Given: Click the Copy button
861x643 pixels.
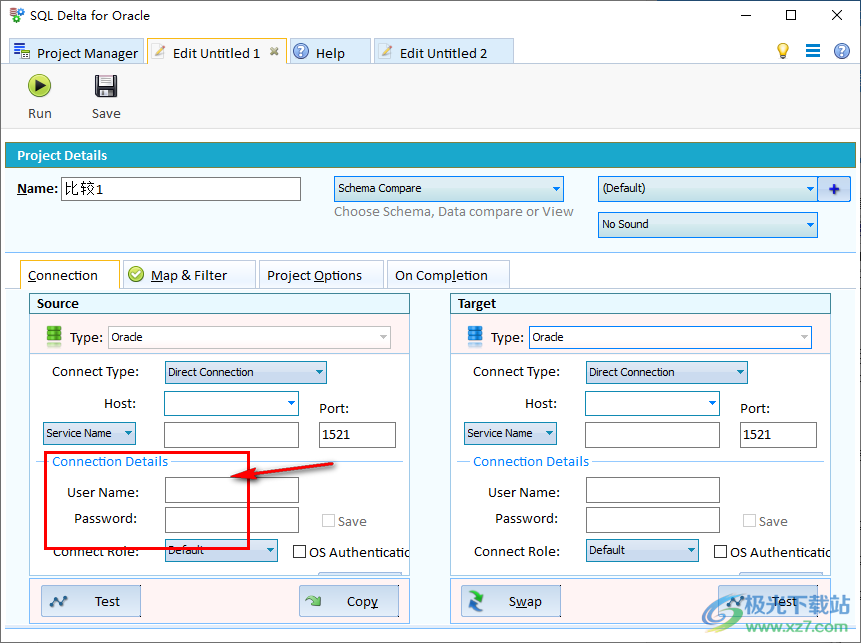Looking at the screenshot, I should pos(349,601).
